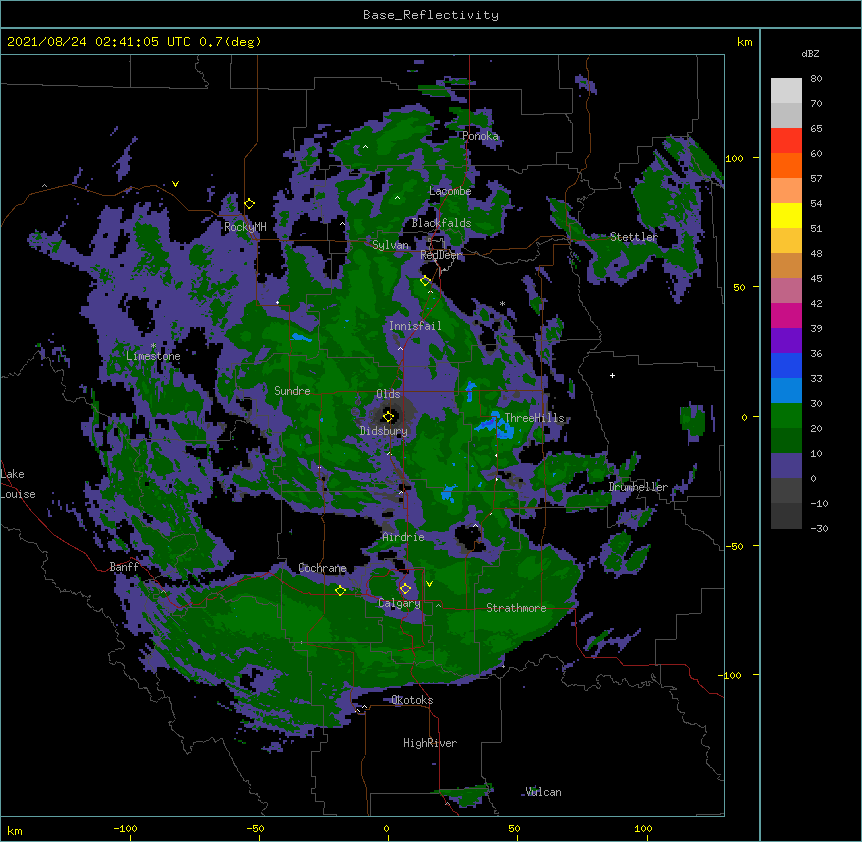The width and height of the screenshot is (862, 842).
Task: Select the Olds city label
Action: 388,394
